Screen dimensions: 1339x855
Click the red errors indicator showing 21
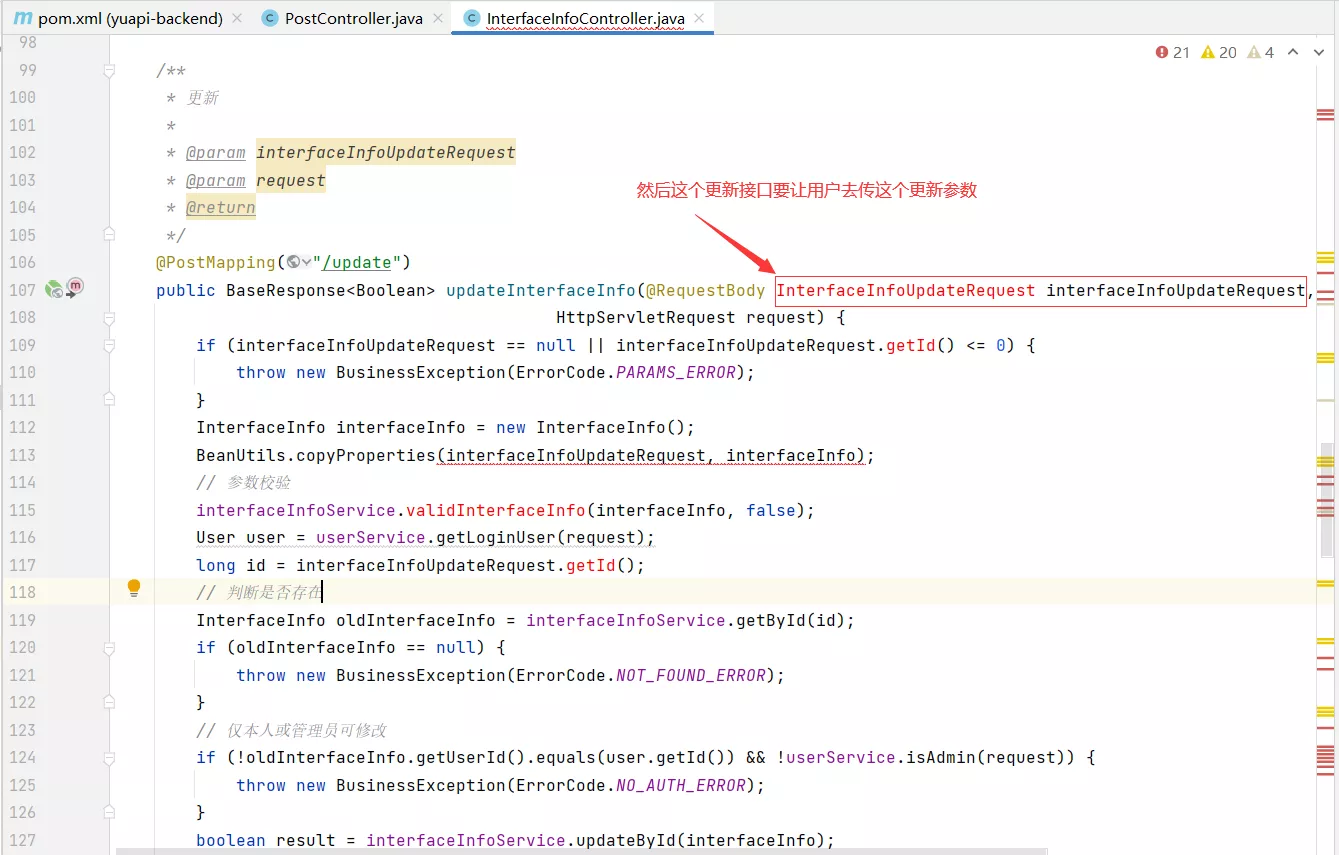click(x=1173, y=52)
